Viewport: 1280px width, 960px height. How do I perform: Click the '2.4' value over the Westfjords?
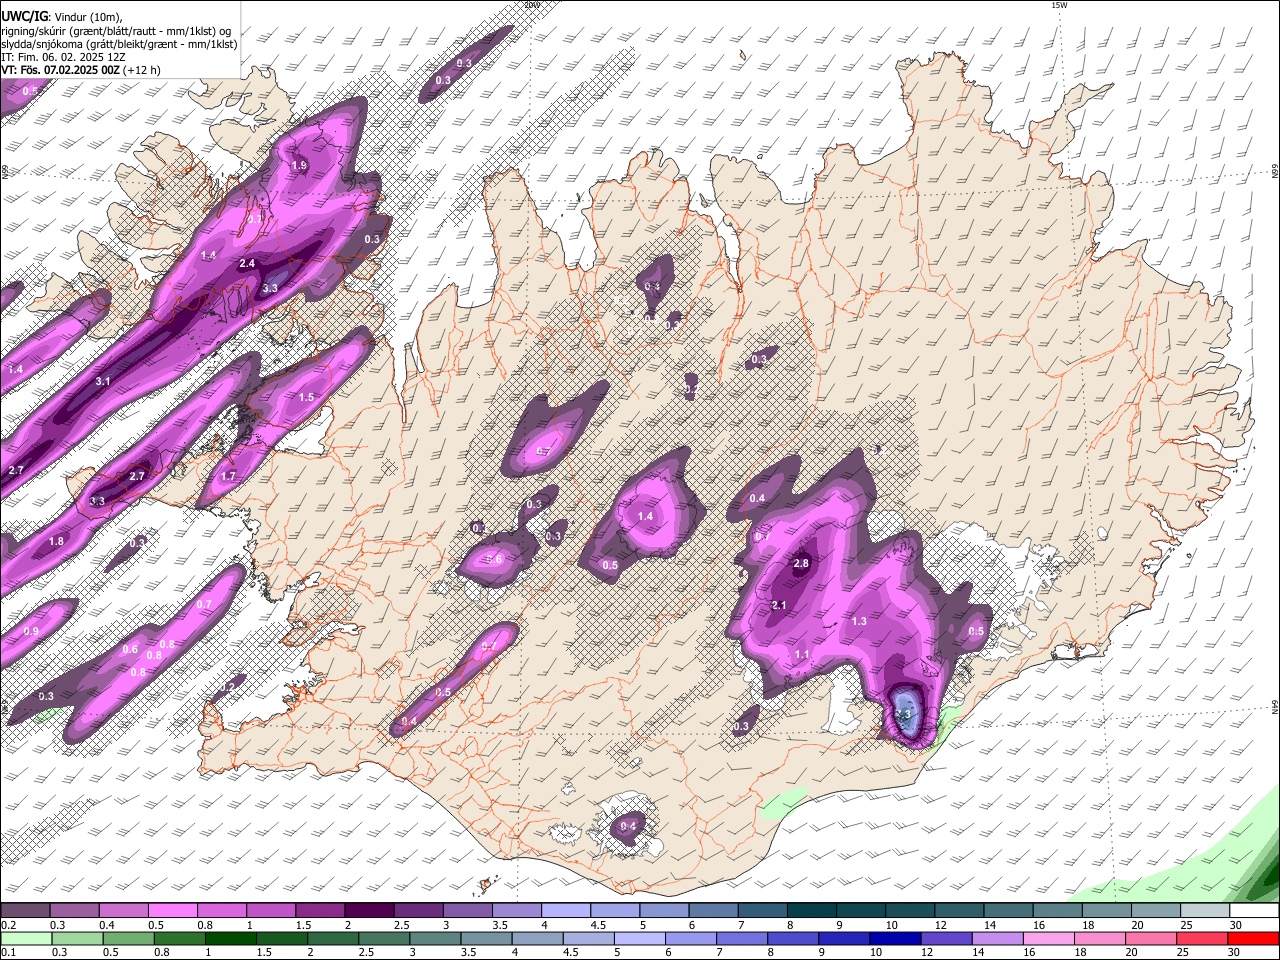pyautogui.click(x=247, y=264)
